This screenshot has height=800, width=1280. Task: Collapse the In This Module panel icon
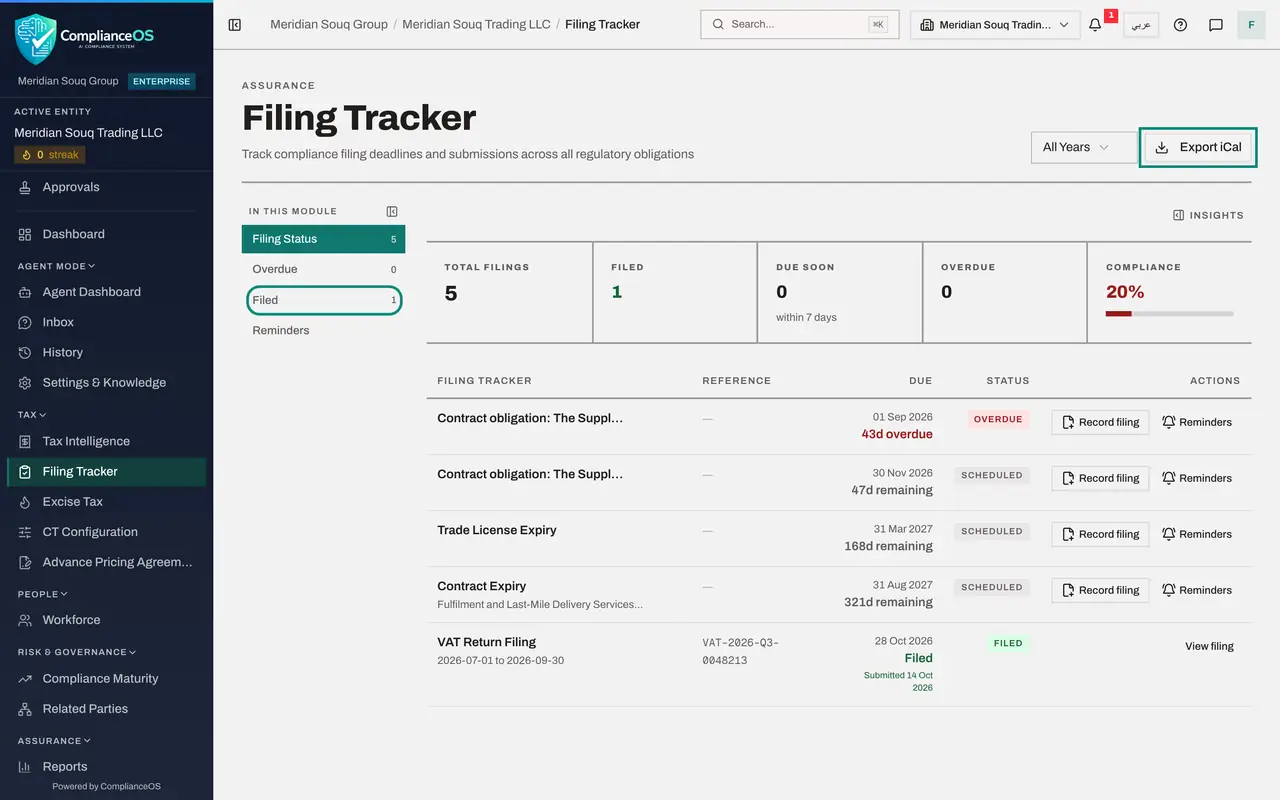point(392,211)
